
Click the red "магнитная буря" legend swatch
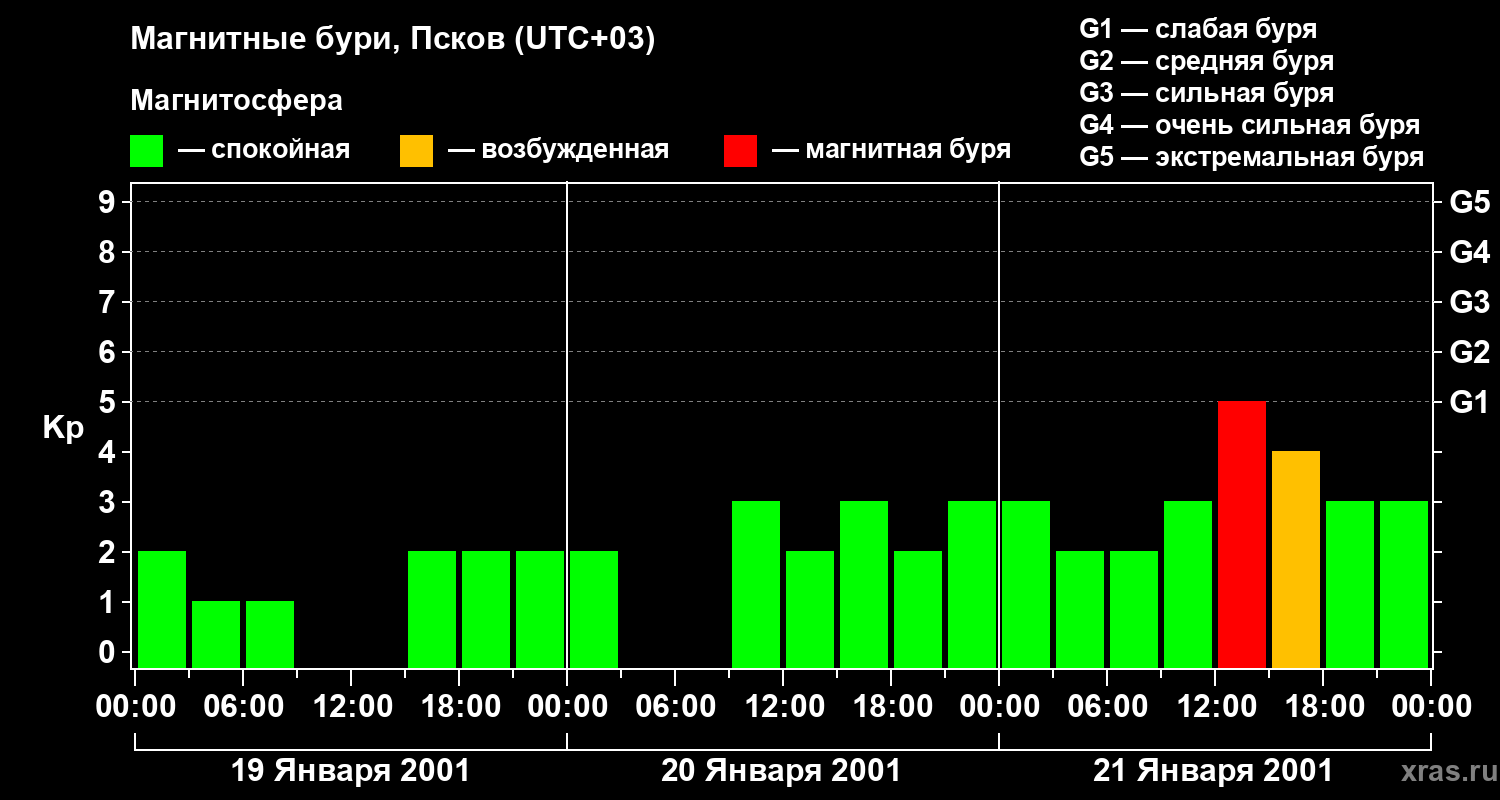[740, 151]
